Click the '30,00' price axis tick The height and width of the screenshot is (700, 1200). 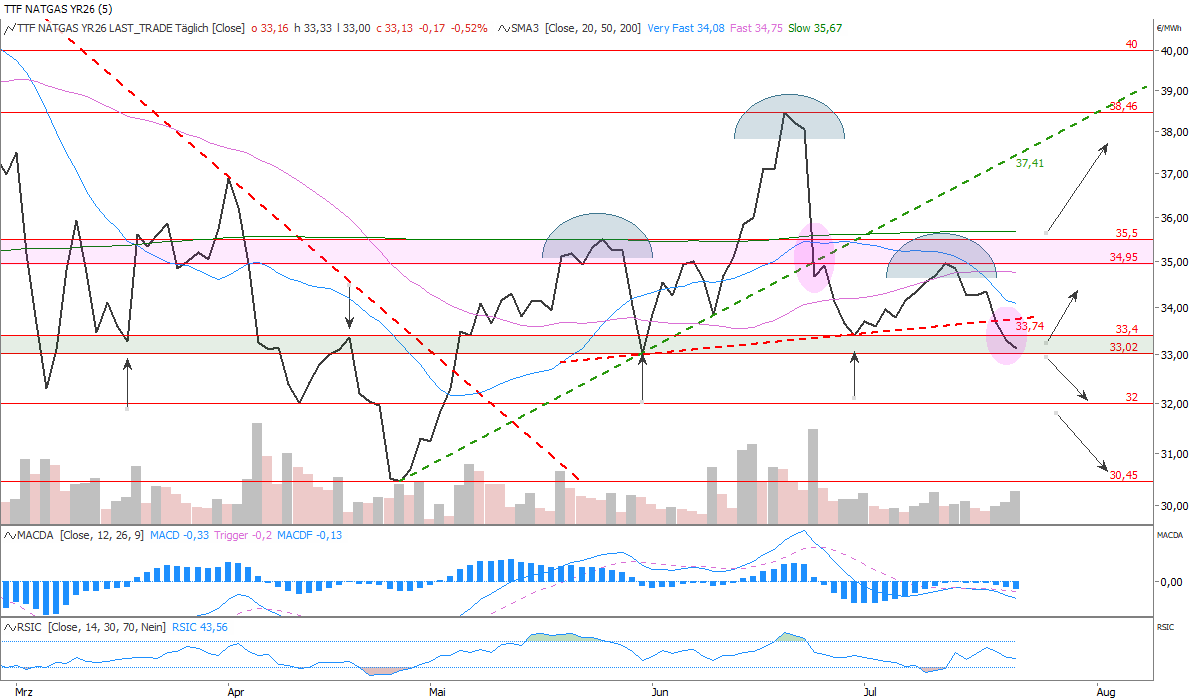[x=1172, y=505]
